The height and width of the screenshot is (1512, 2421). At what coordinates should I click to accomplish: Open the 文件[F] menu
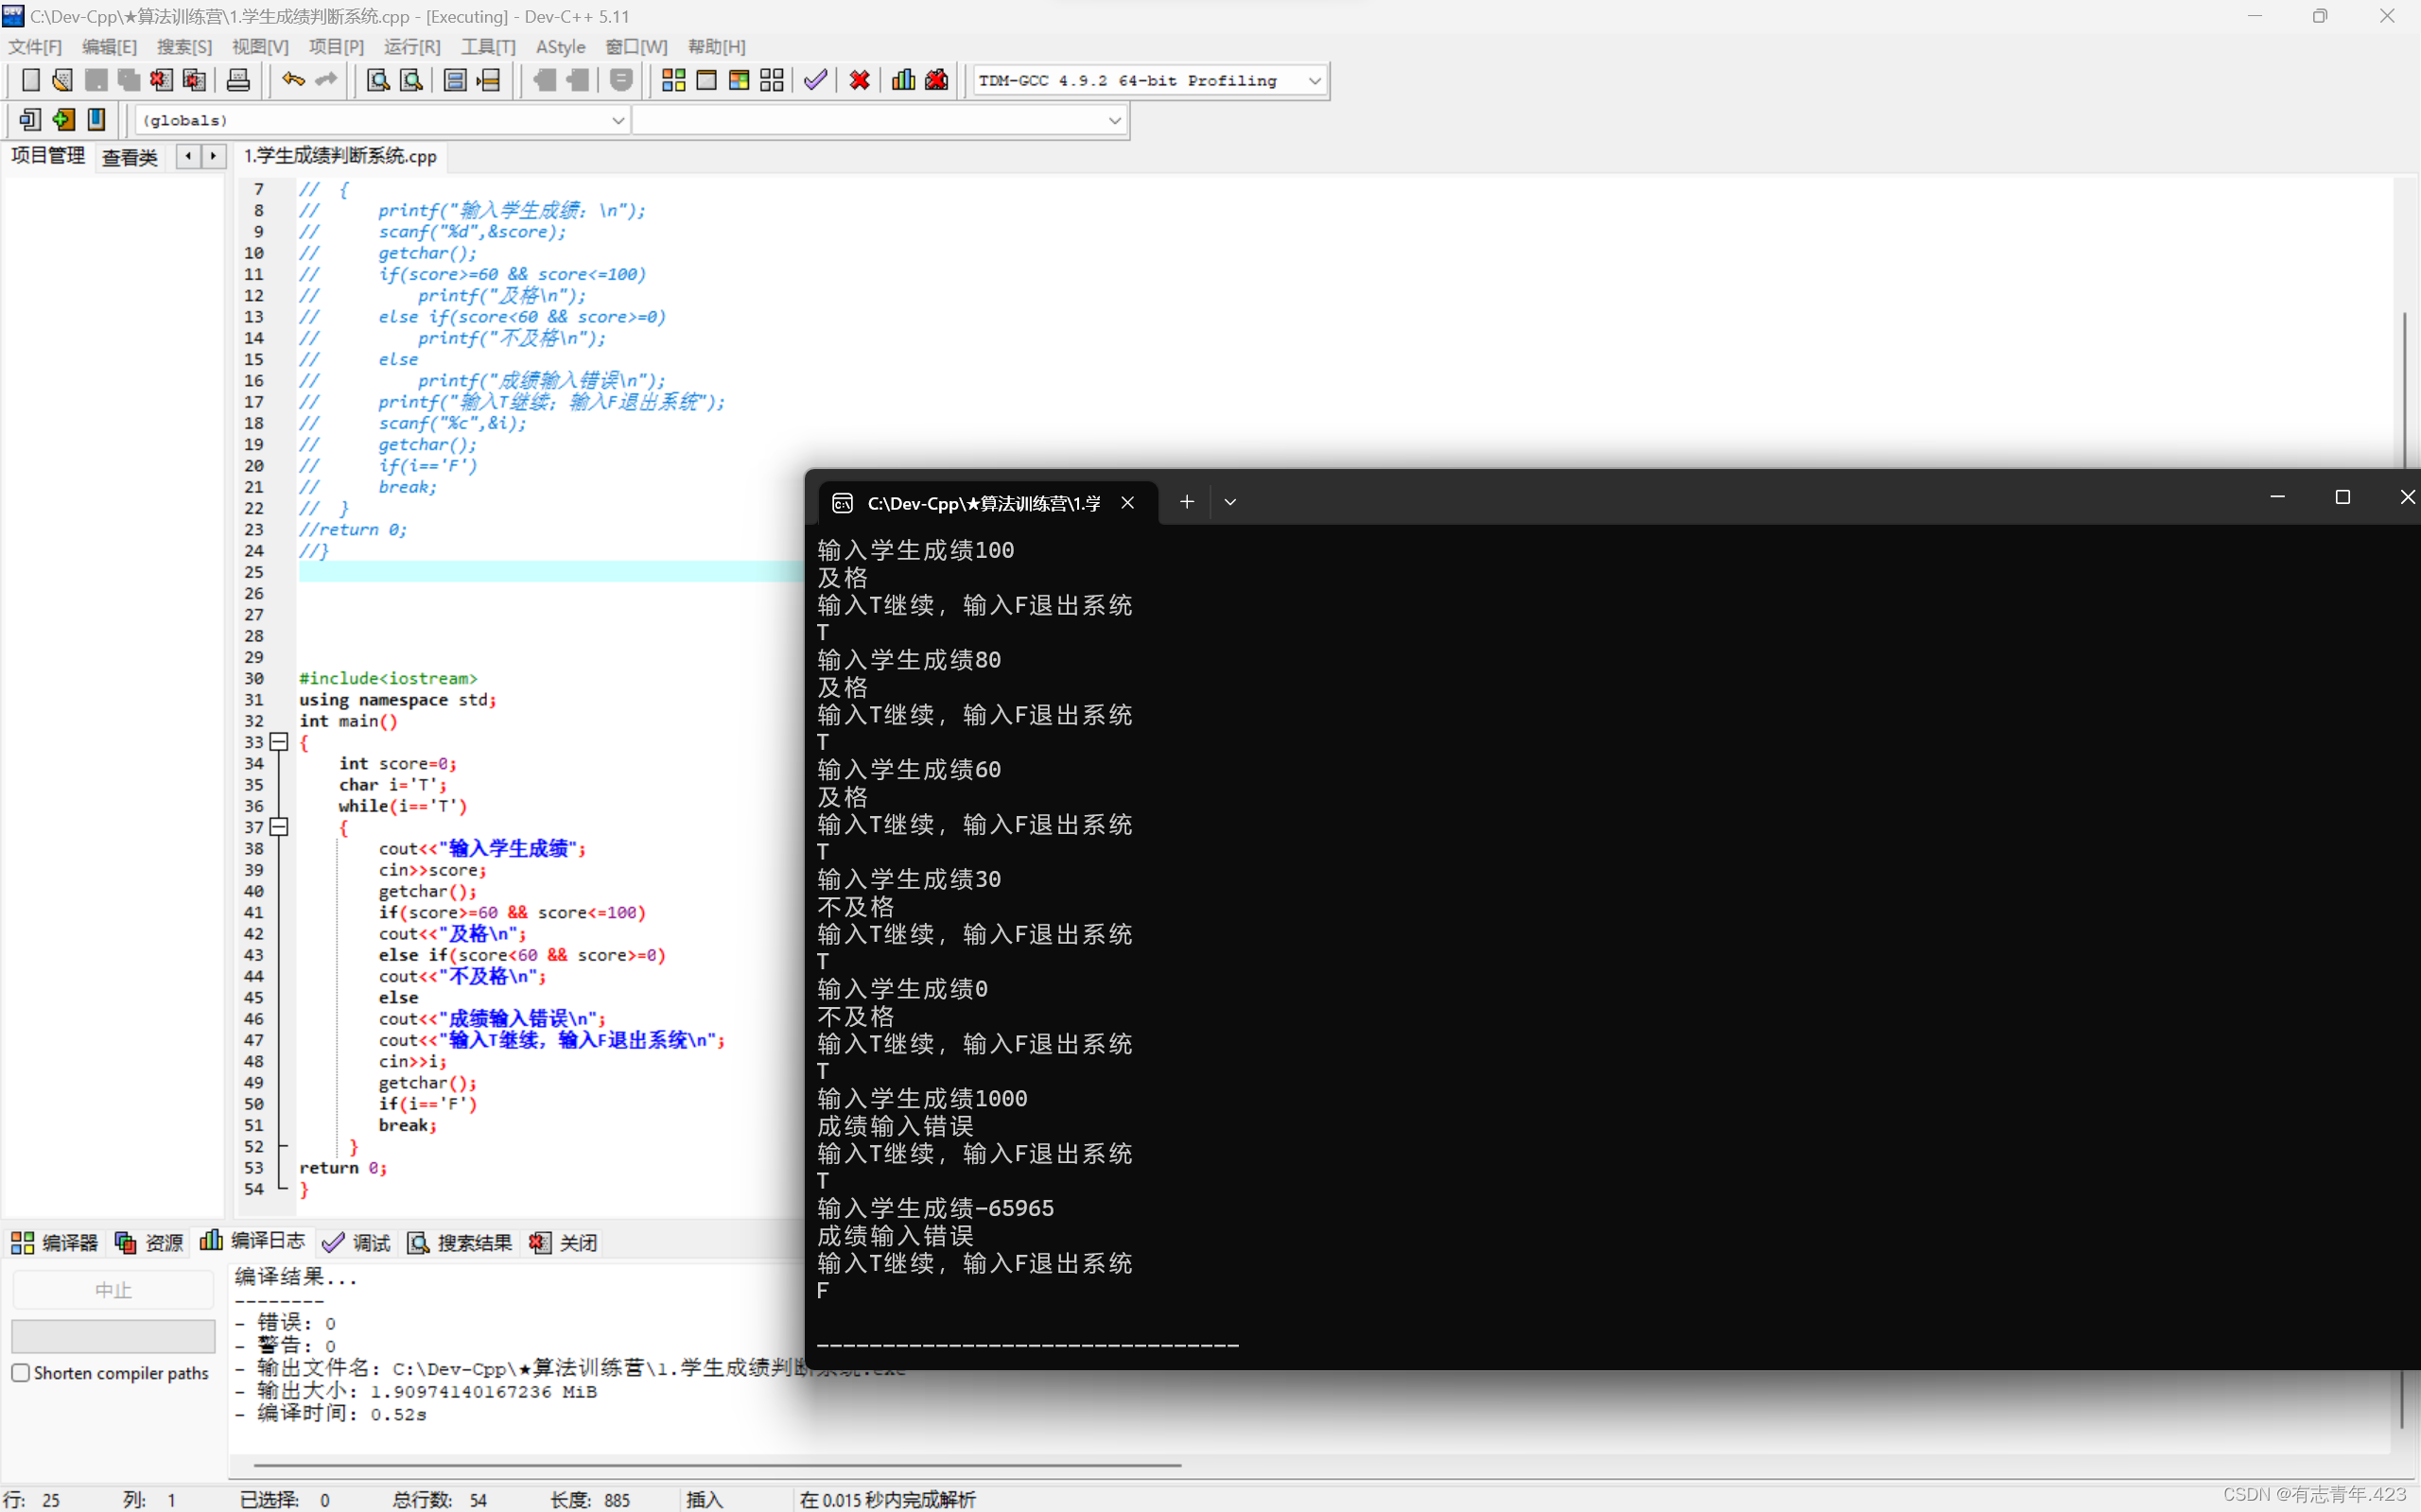(35, 47)
